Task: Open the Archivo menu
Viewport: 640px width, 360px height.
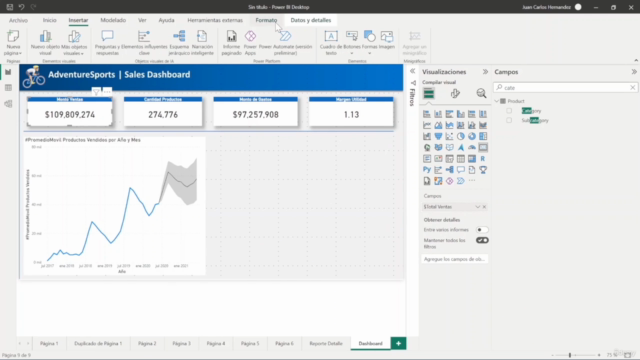Action: tap(18, 20)
